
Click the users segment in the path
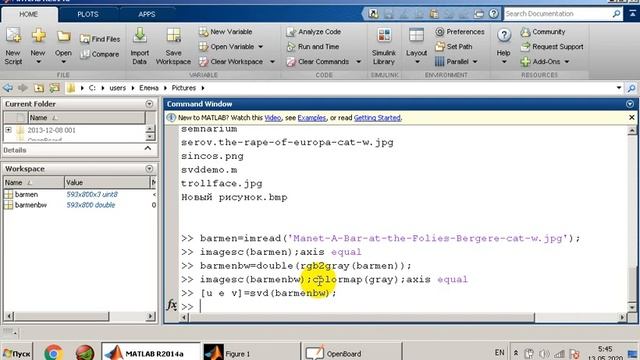point(118,88)
